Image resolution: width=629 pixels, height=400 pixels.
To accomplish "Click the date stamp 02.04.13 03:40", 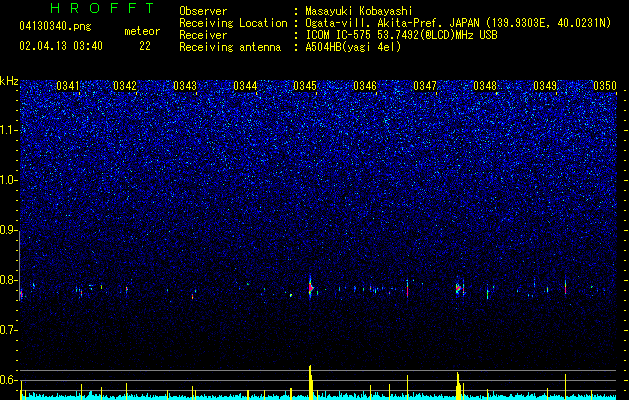I will point(61,46).
